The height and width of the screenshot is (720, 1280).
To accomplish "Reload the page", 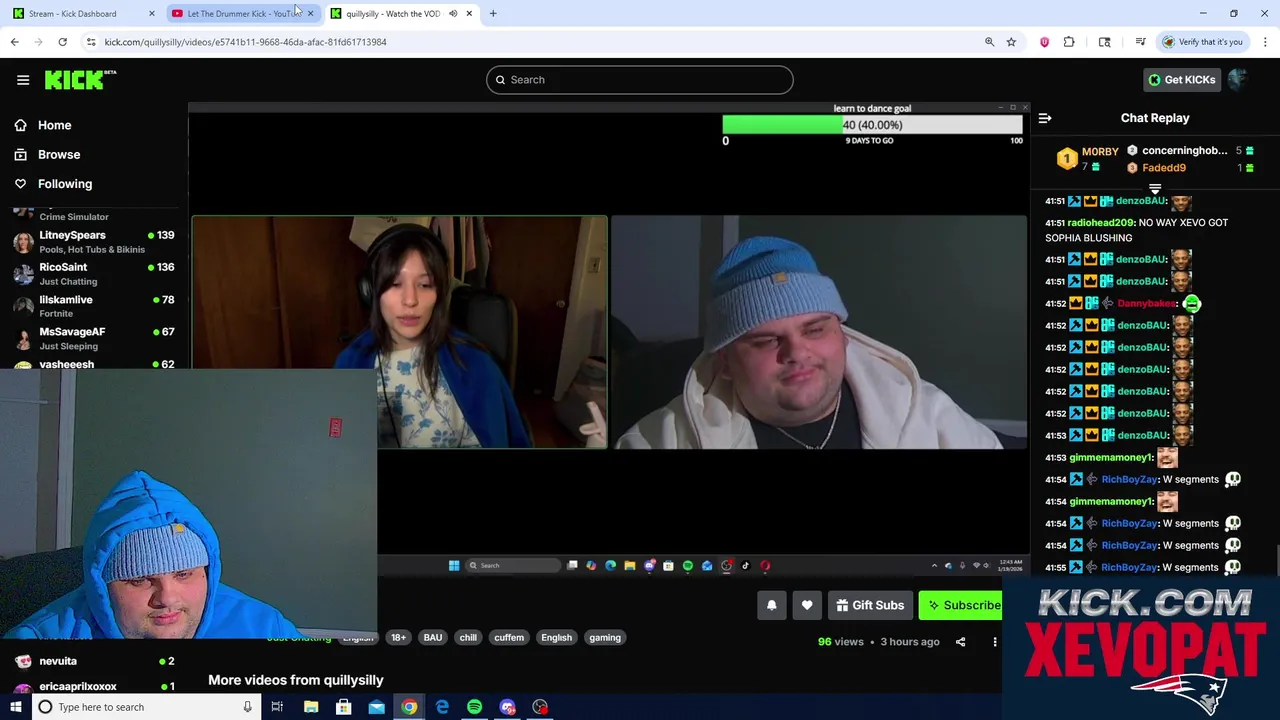I will click(62, 42).
